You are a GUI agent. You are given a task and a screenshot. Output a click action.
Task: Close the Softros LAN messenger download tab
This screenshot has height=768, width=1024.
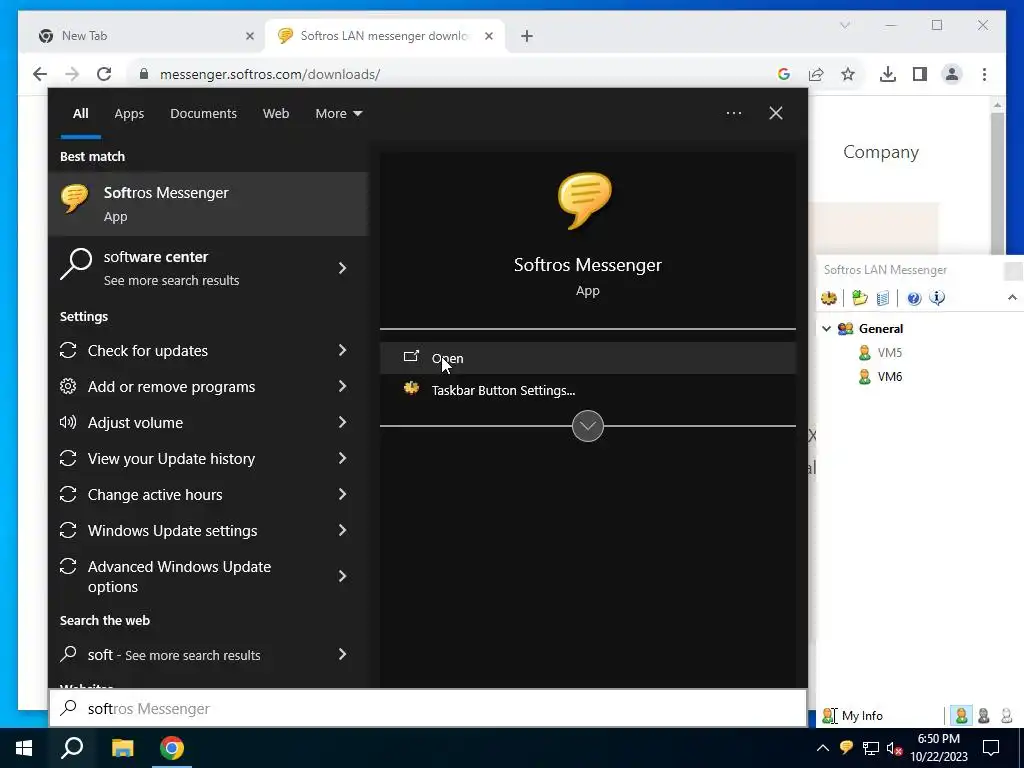[488, 36]
